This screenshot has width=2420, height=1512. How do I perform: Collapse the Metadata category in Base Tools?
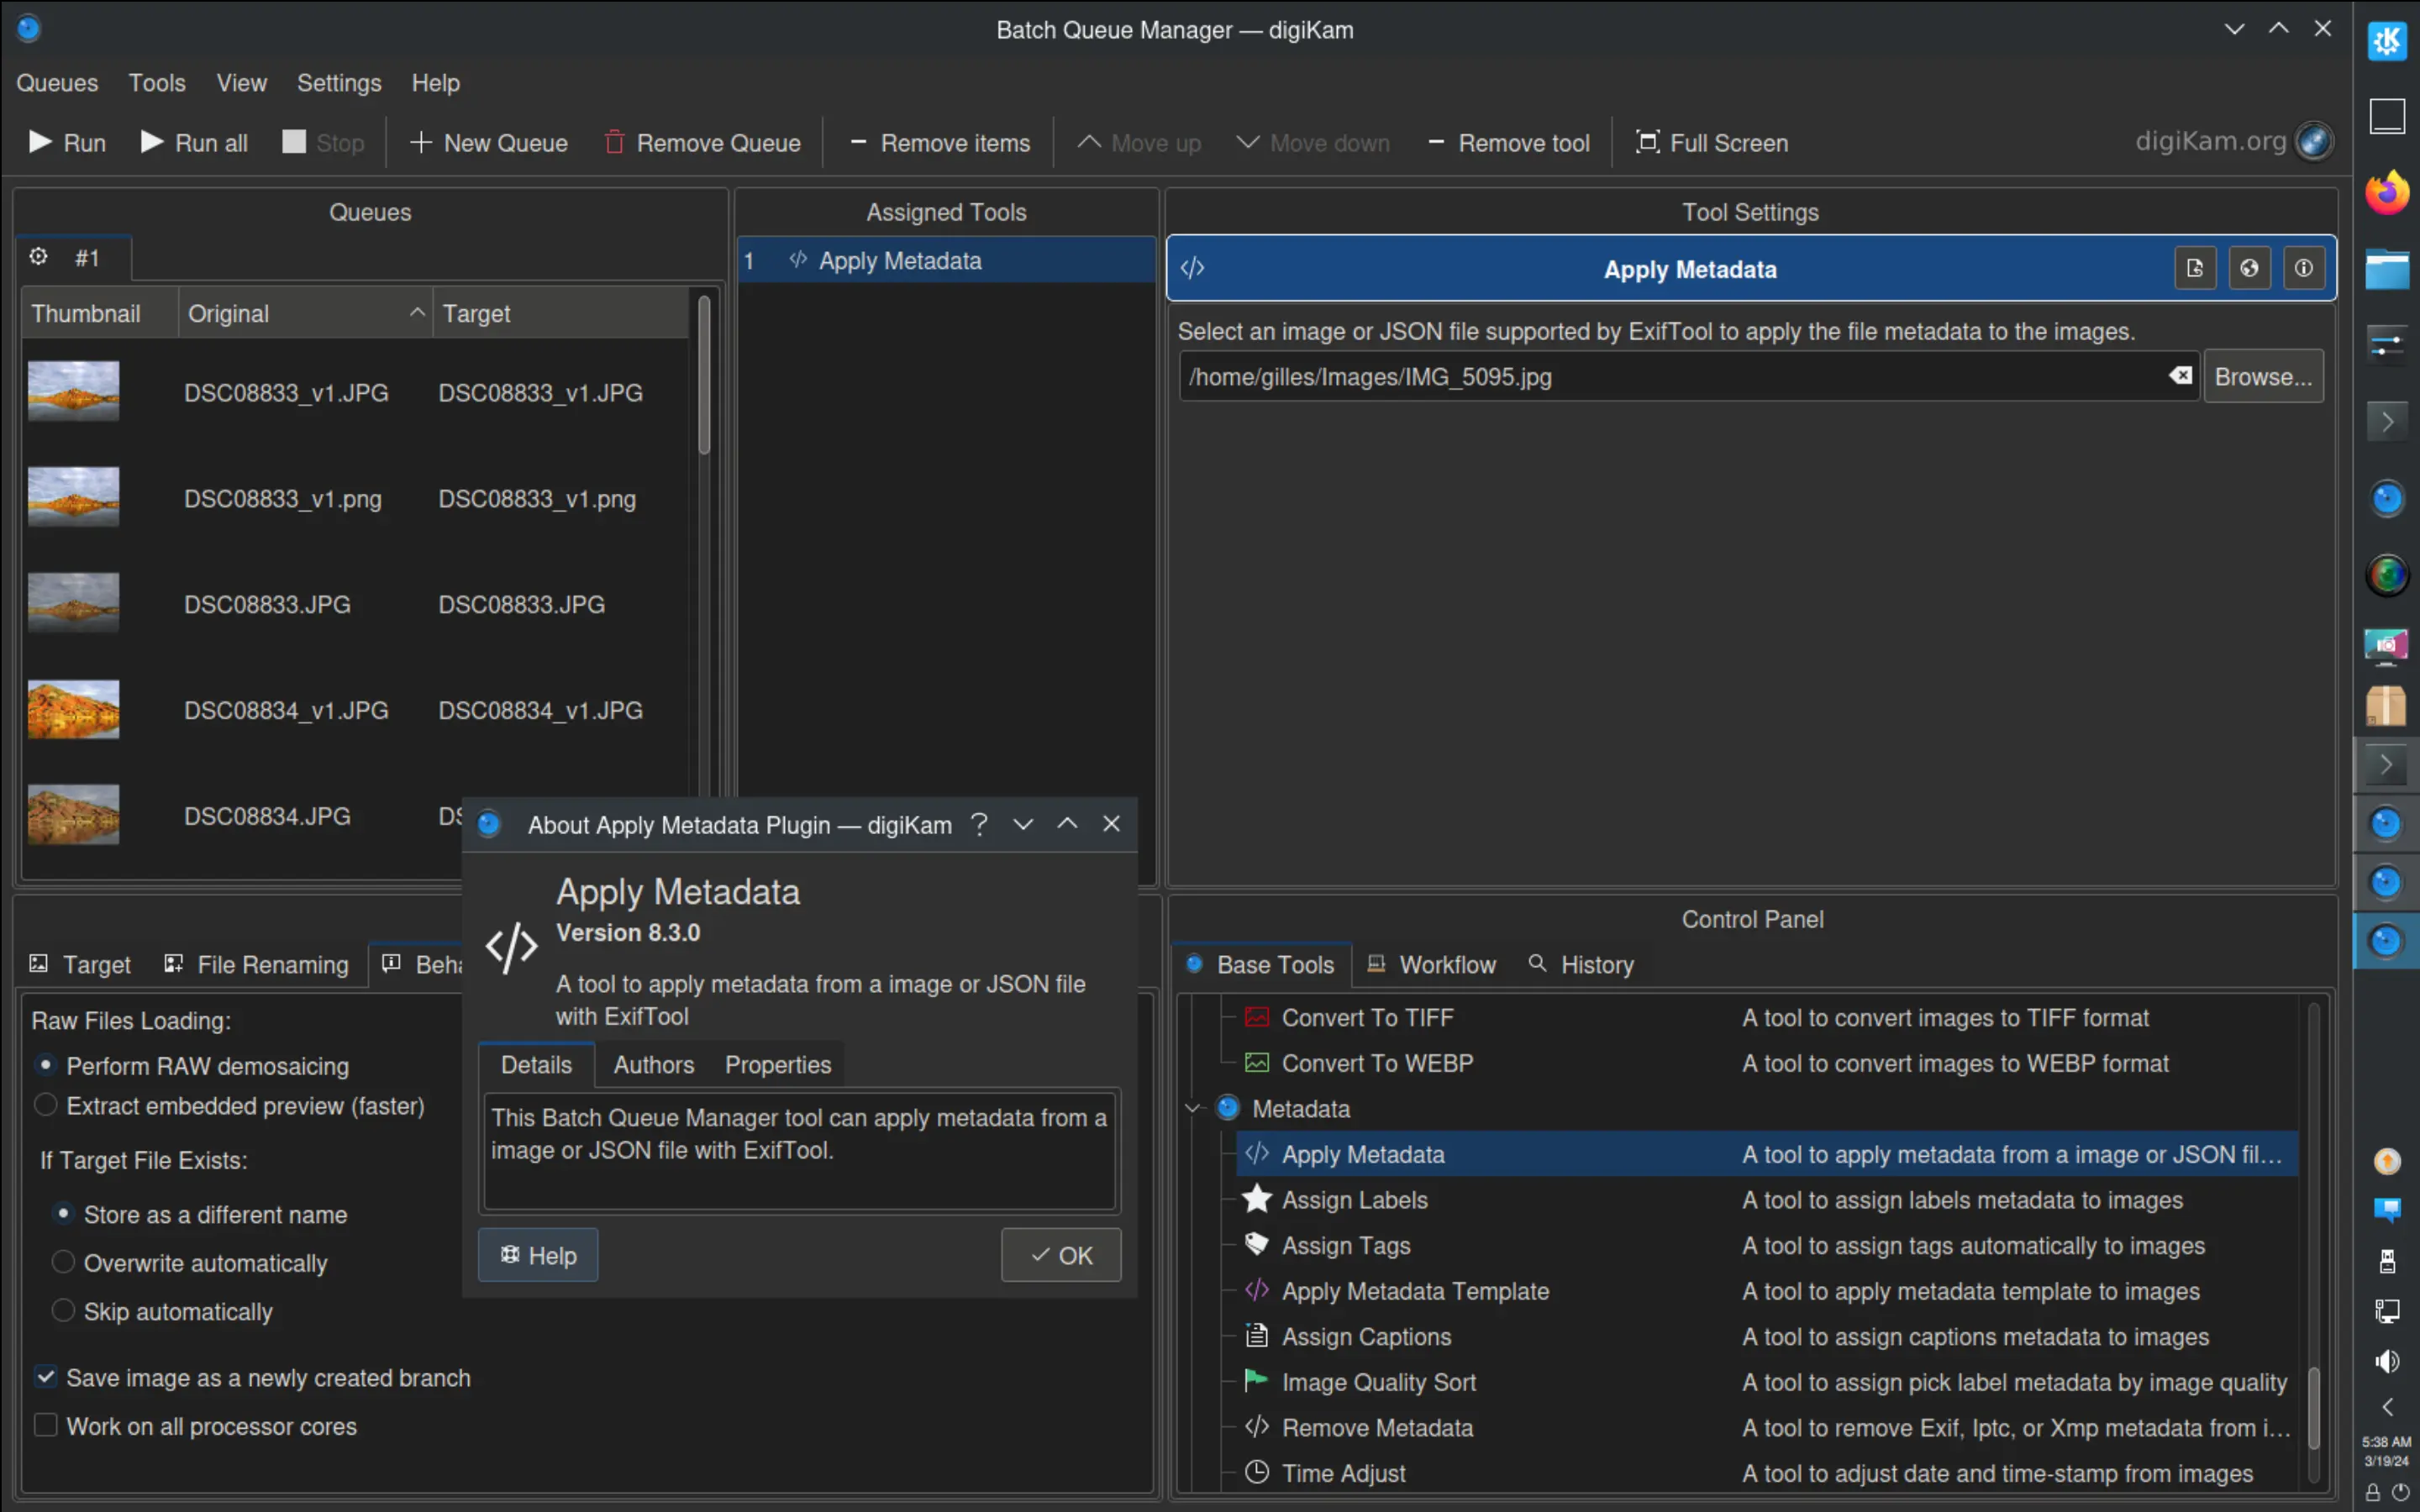tap(1192, 1108)
